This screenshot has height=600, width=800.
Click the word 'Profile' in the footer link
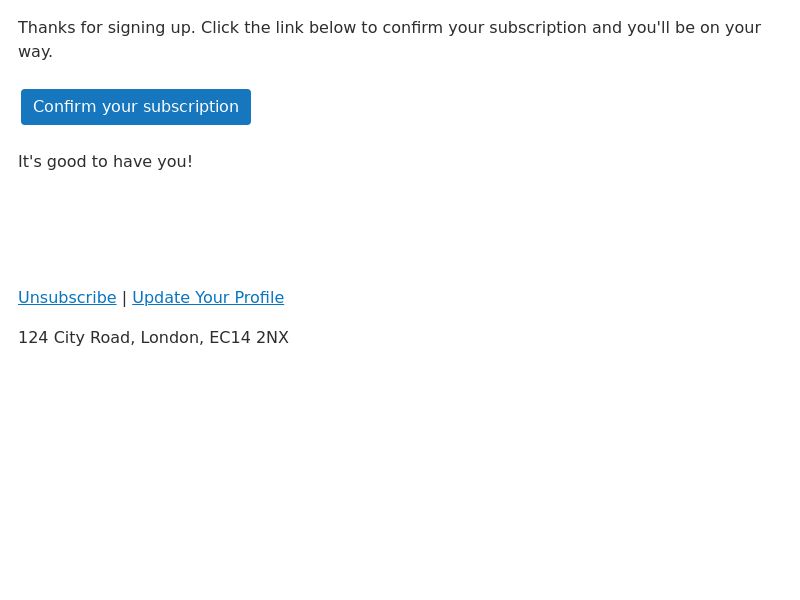[259, 297]
